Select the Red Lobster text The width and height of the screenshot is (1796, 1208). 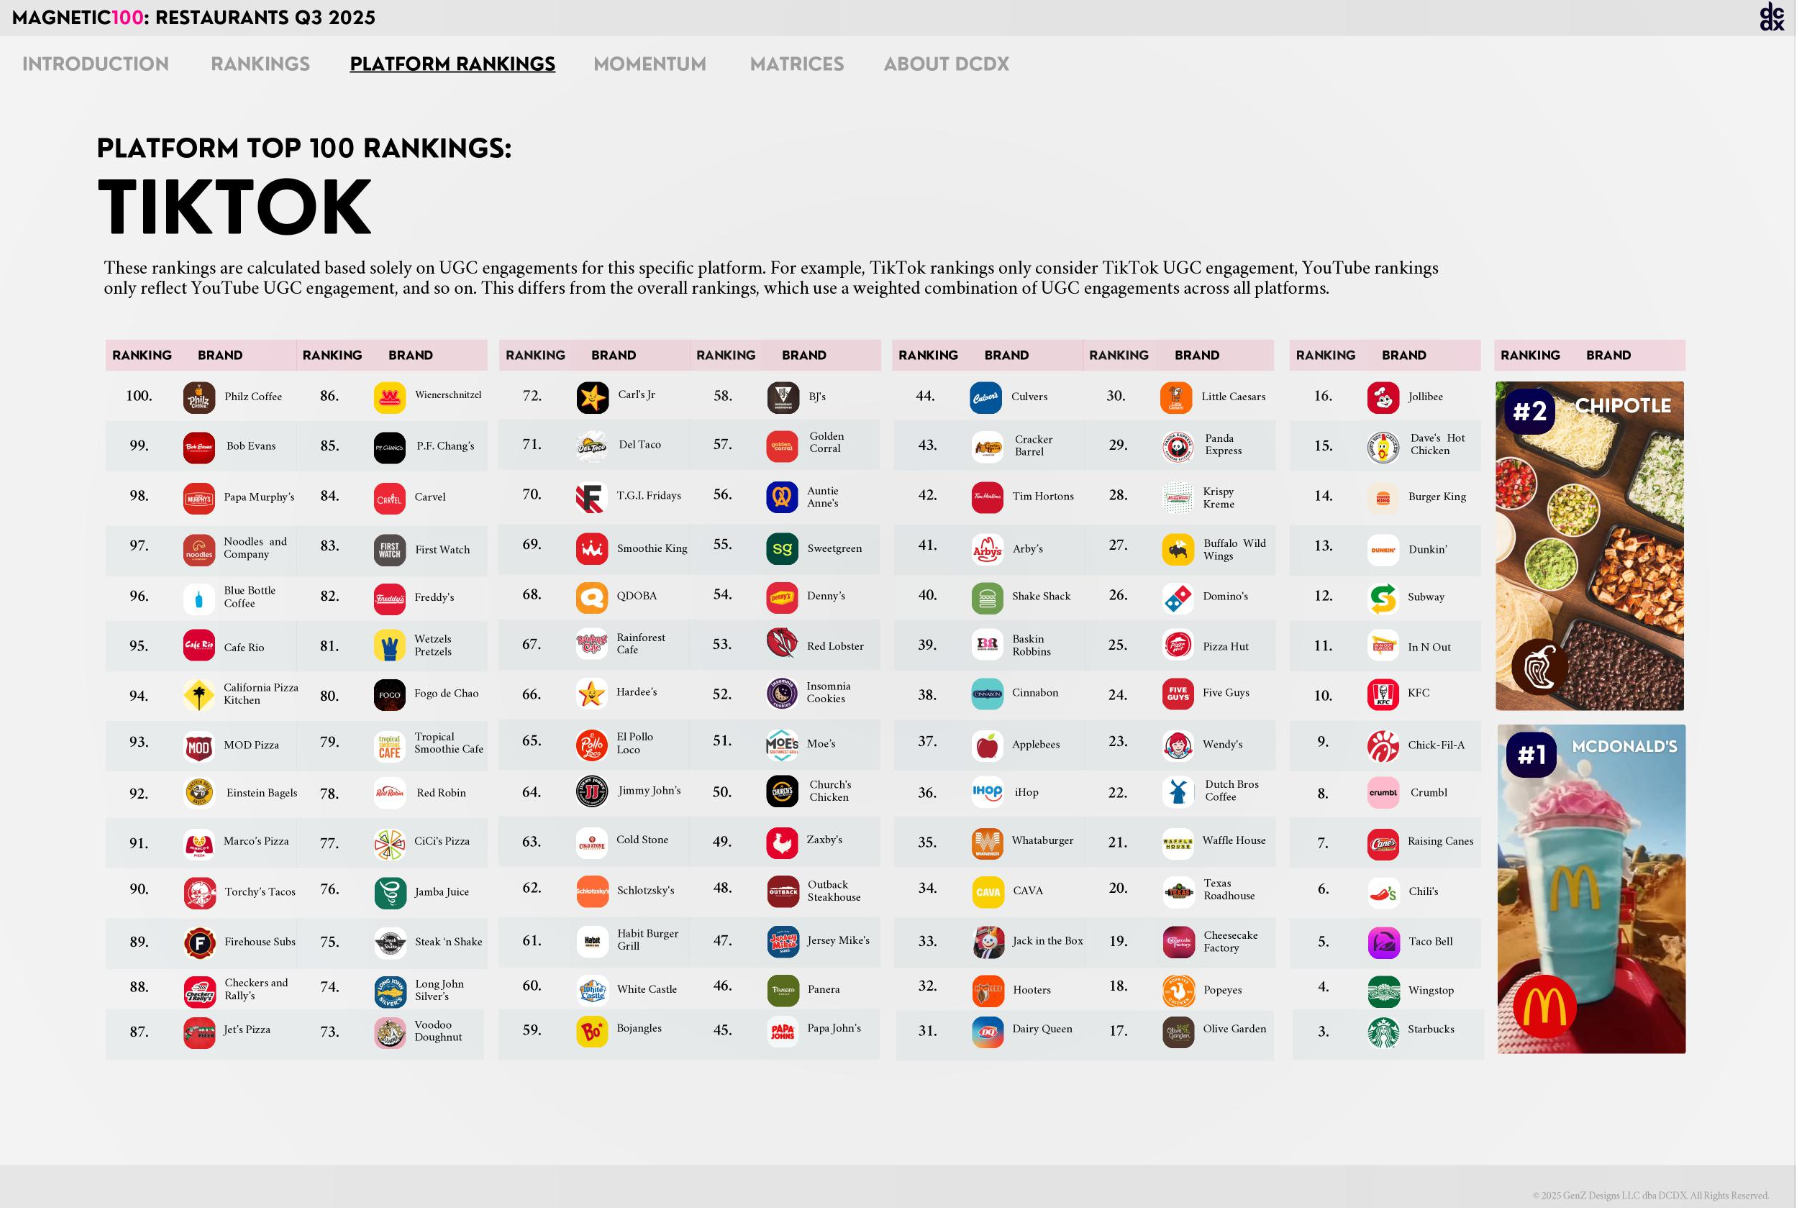835,647
